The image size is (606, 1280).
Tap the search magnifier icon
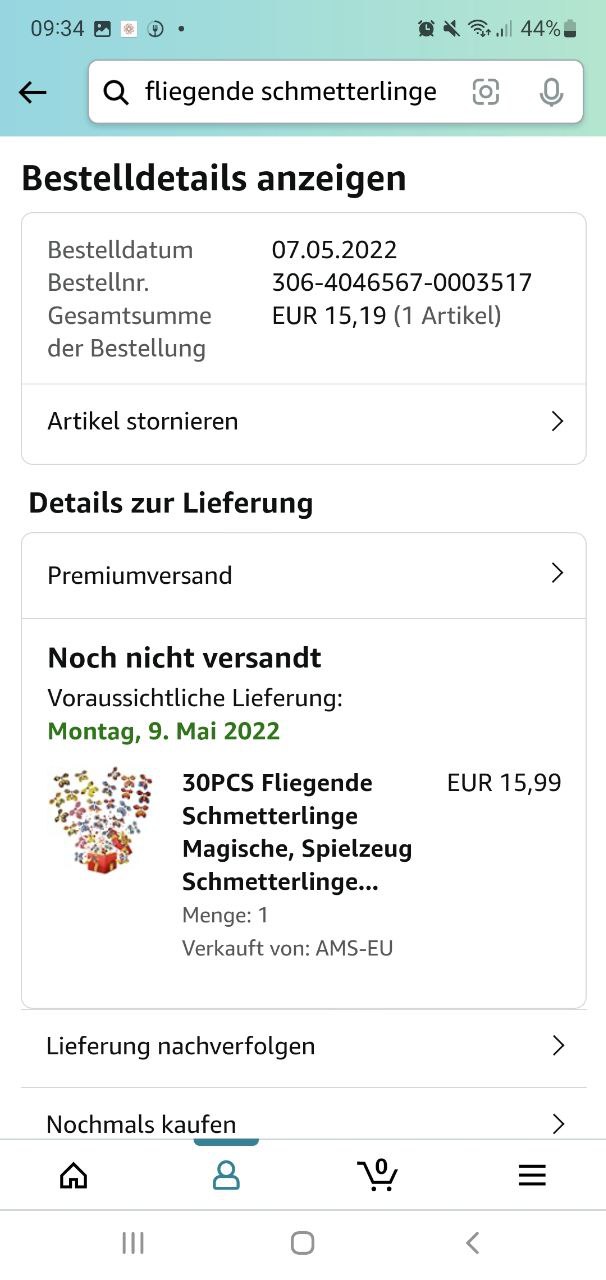point(117,93)
